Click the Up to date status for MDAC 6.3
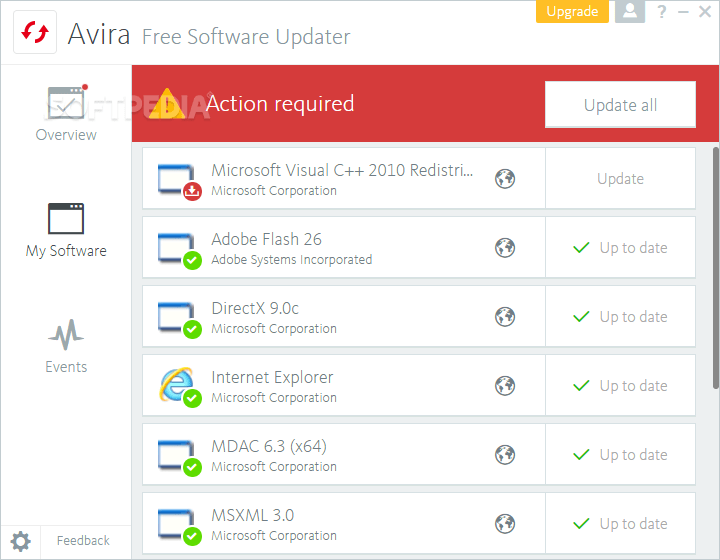Image resolution: width=720 pixels, height=560 pixels. tap(620, 455)
